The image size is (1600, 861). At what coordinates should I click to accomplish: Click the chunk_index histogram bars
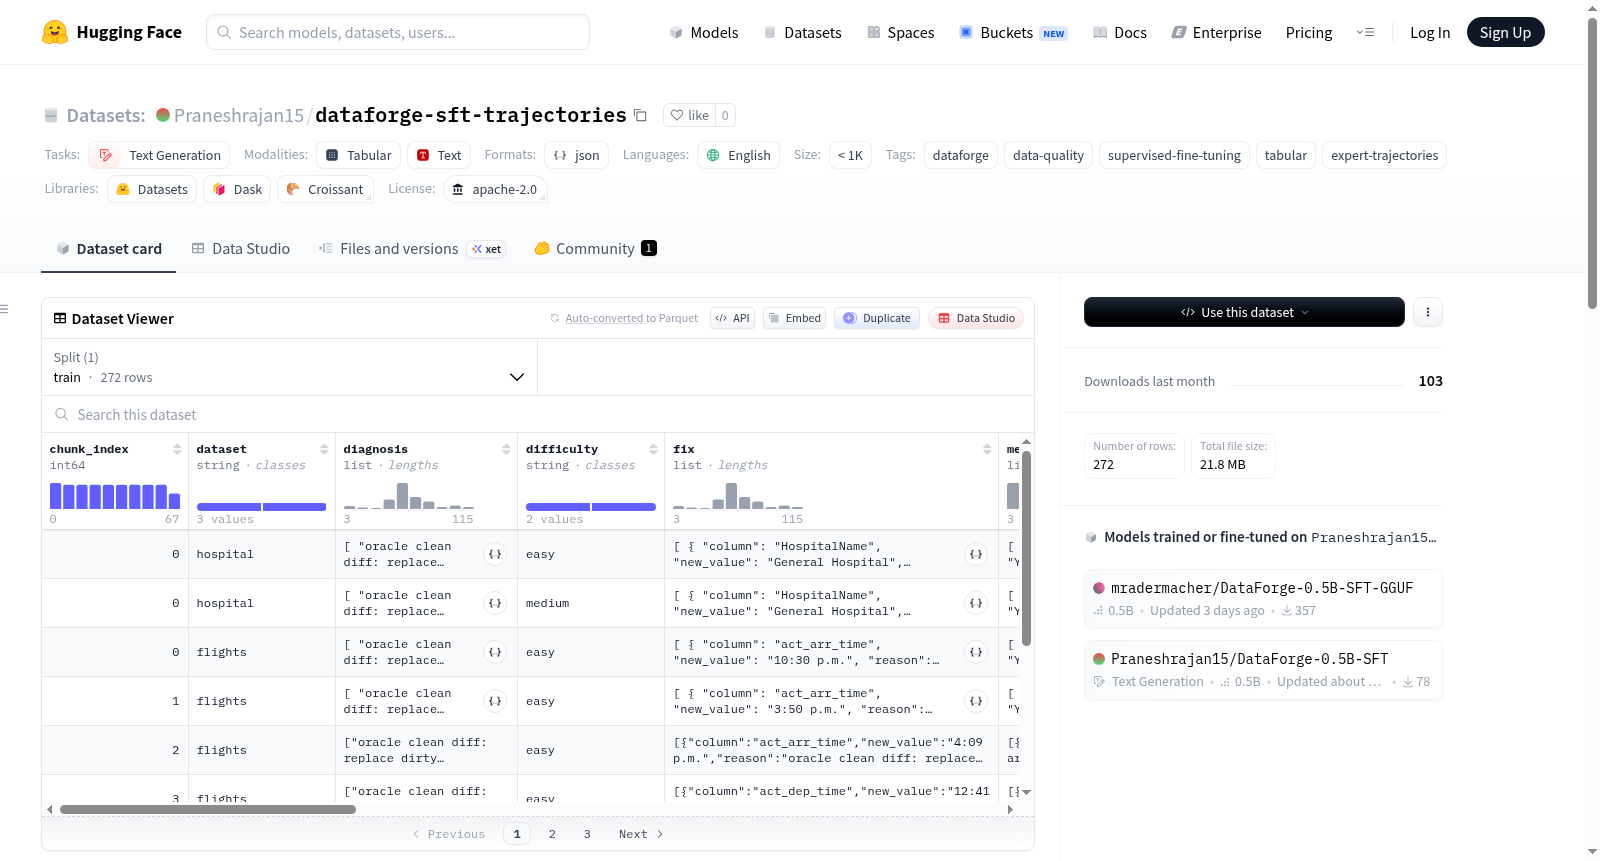pos(115,496)
